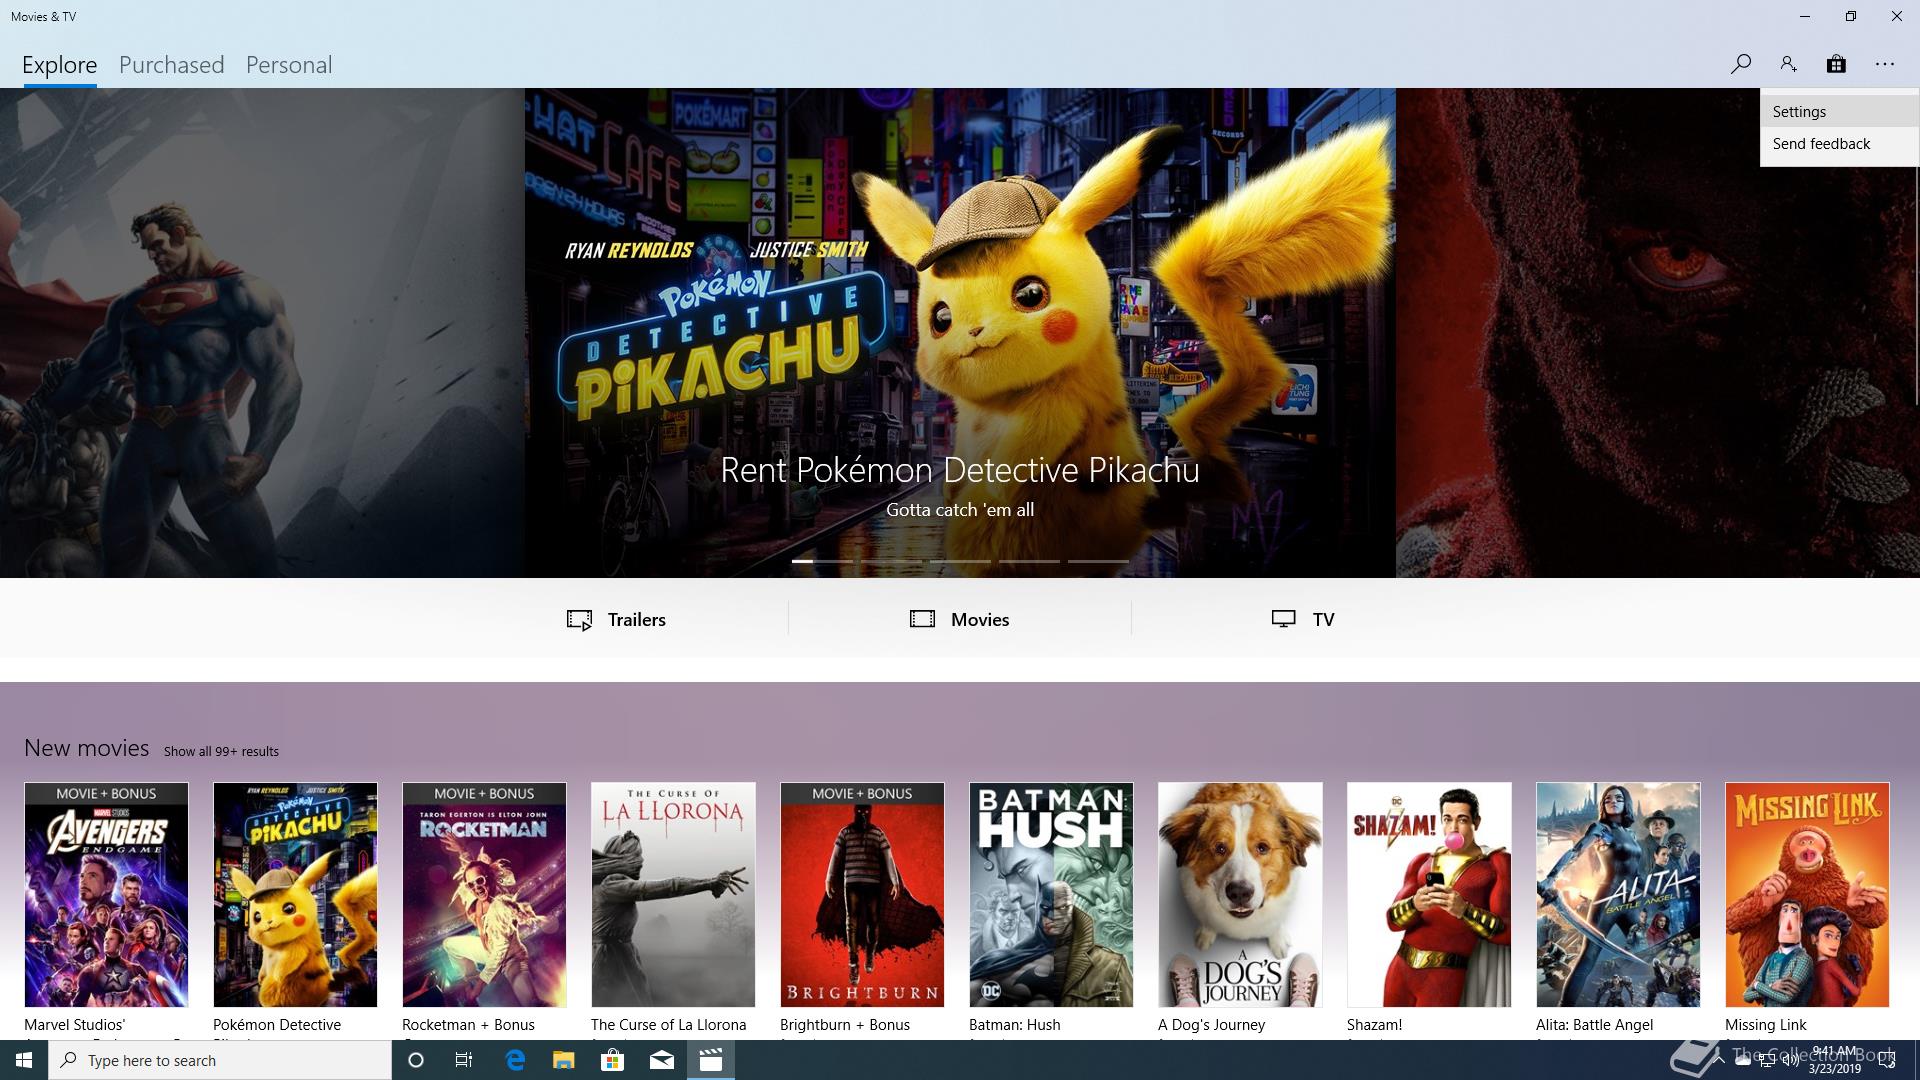Click The Curse of La Llorona title text
The width and height of the screenshot is (1920, 1080).
(x=669, y=1025)
